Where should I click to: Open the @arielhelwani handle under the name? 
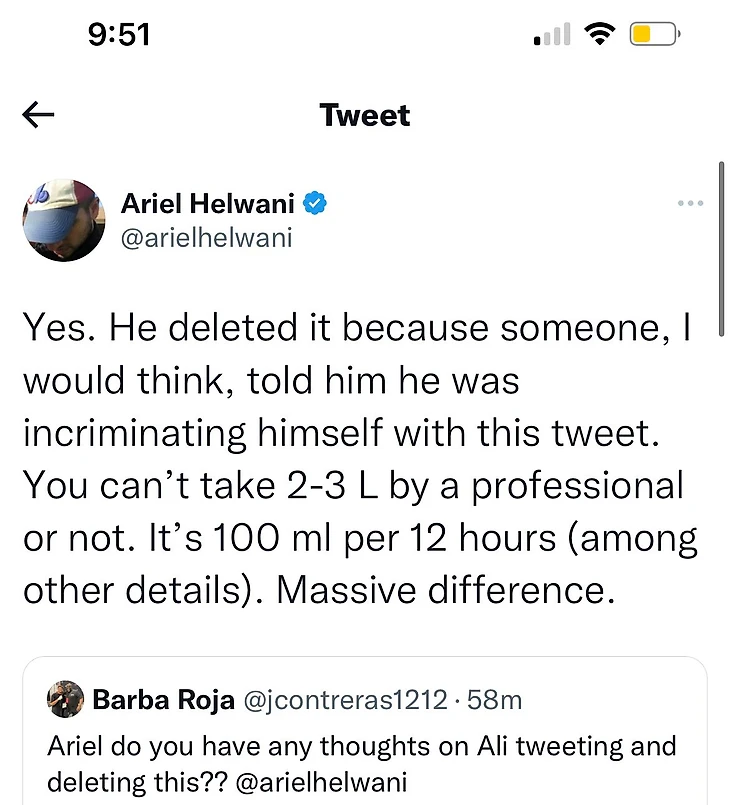pos(206,238)
